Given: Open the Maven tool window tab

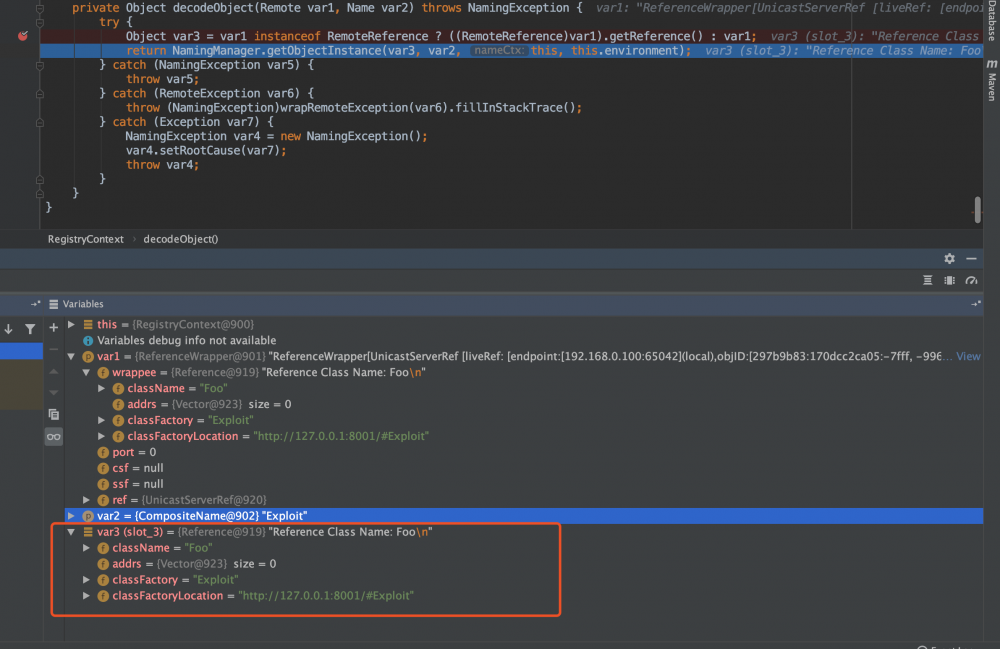Looking at the screenshot, I should pos(992,80).
